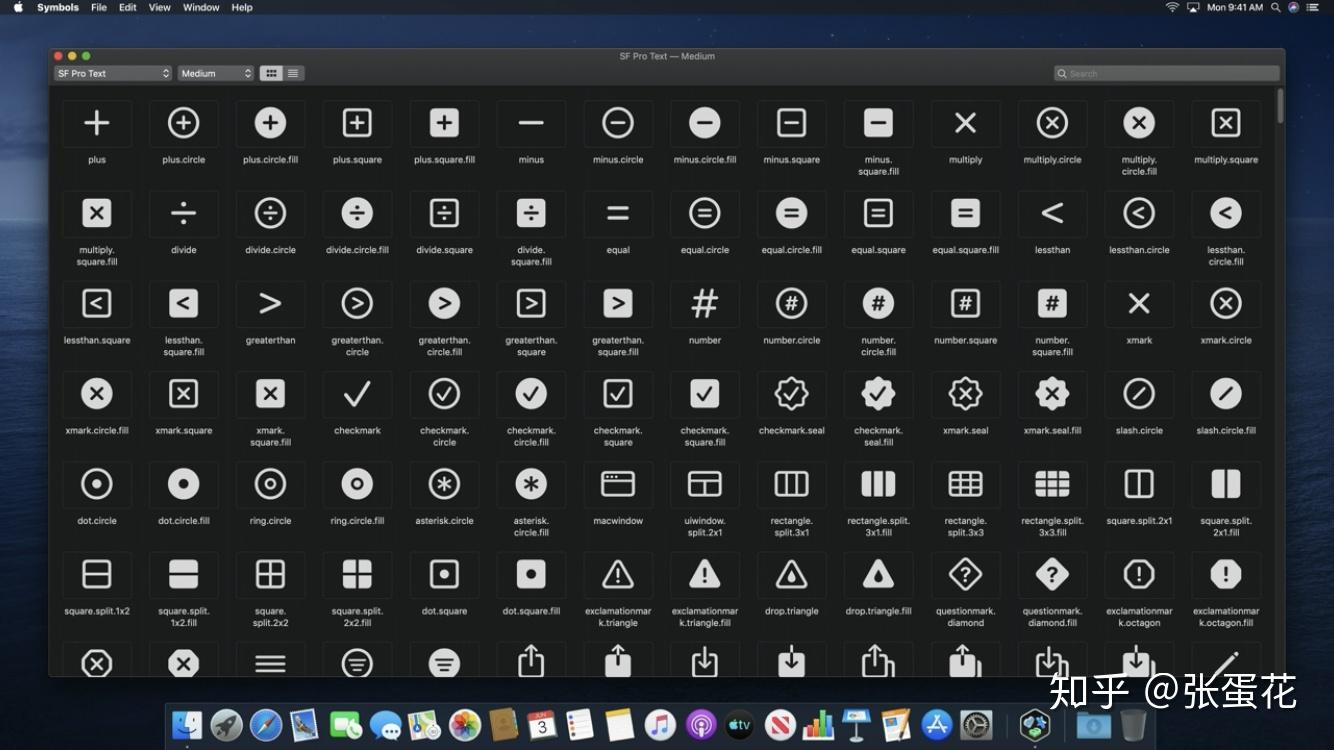The height and width of the screenshot is (750, 1334).
Task: Select the slash.circle symbol
Action: [x=1139, y=394]
